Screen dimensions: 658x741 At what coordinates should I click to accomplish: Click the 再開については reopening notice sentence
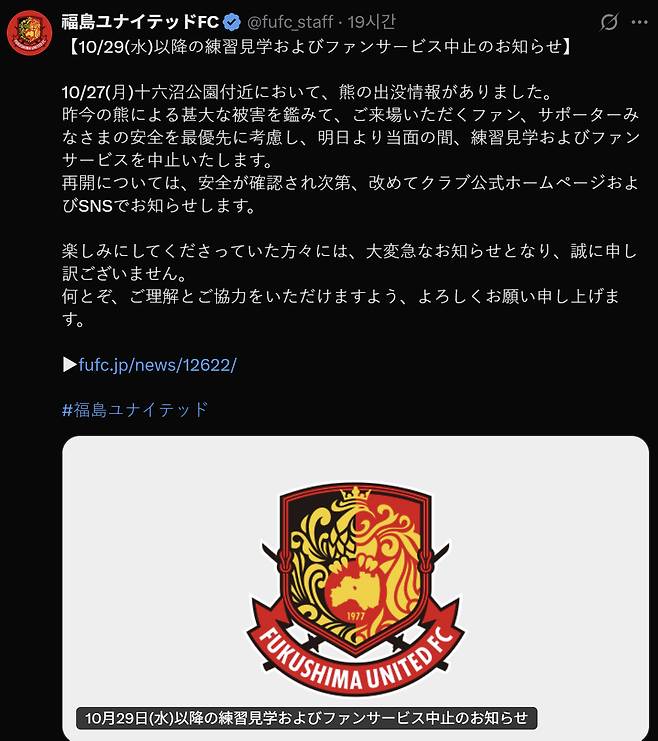point(350,194)
